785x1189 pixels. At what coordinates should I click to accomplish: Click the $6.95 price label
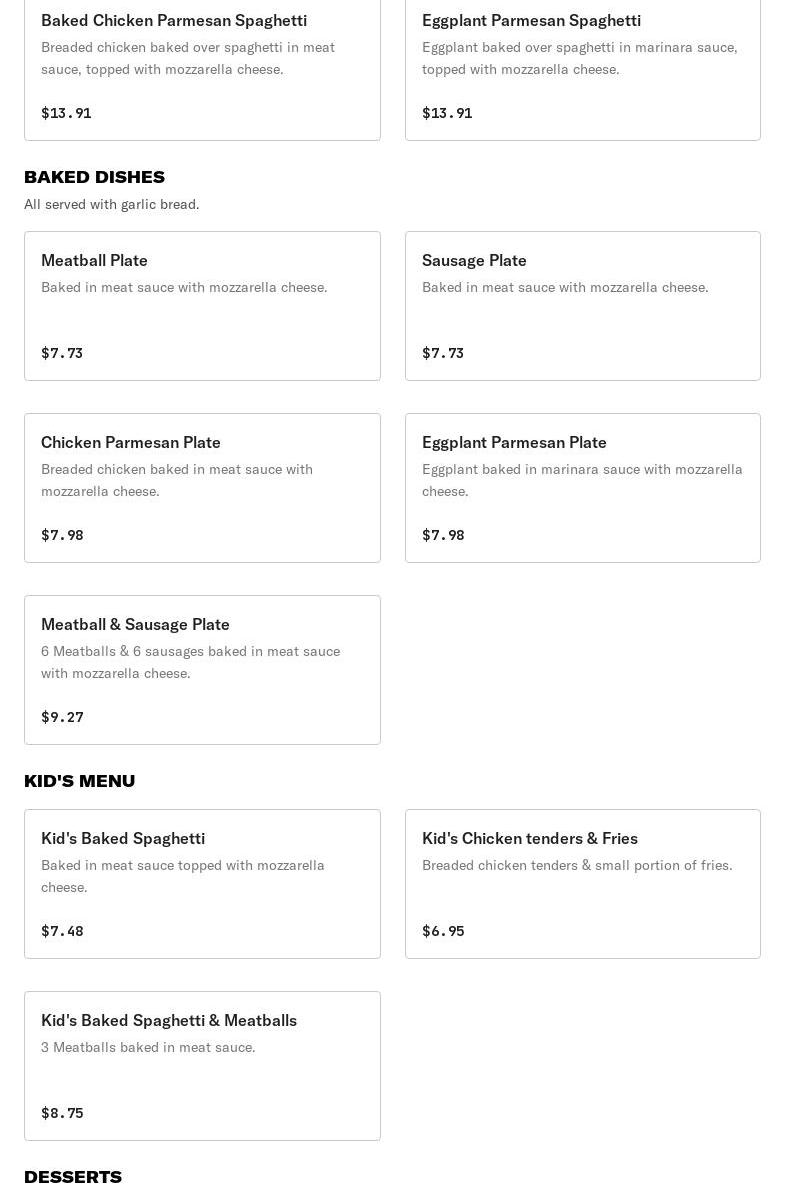click(443, 931)
